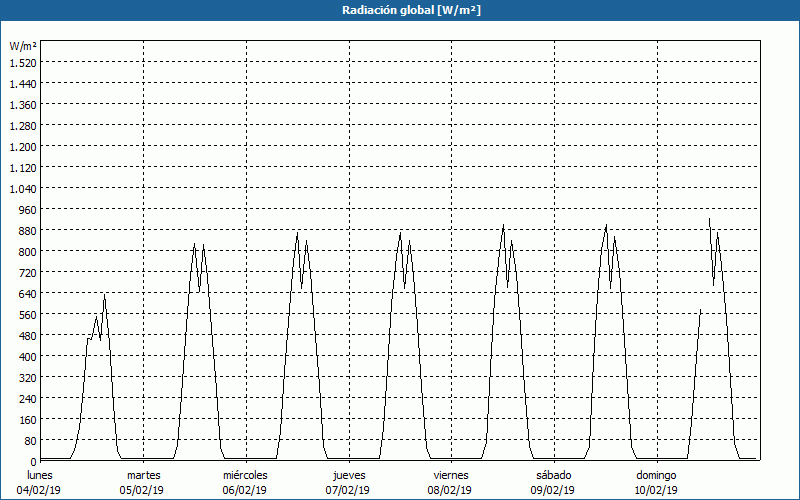Select the 880 y-axis value
The height and width of the screenshot is (500, 800).
pos(28,231)
